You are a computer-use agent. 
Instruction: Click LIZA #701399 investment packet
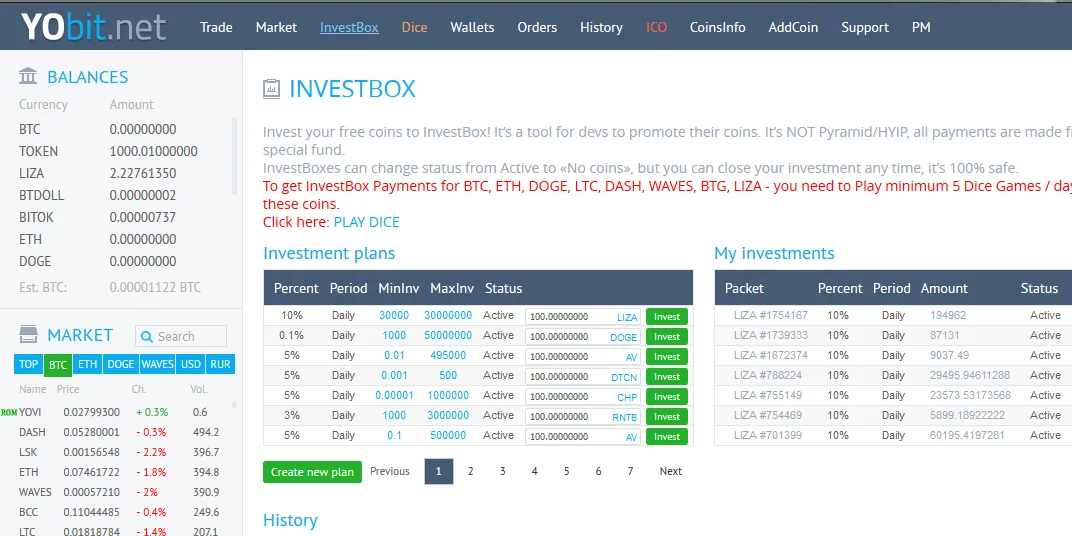[768, 436]
